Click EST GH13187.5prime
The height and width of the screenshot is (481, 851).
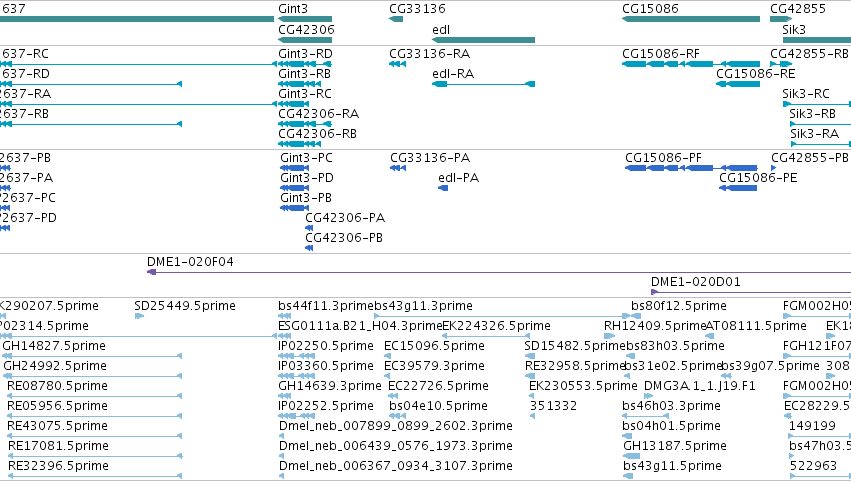pyautogui.click(x=675, y=447)
